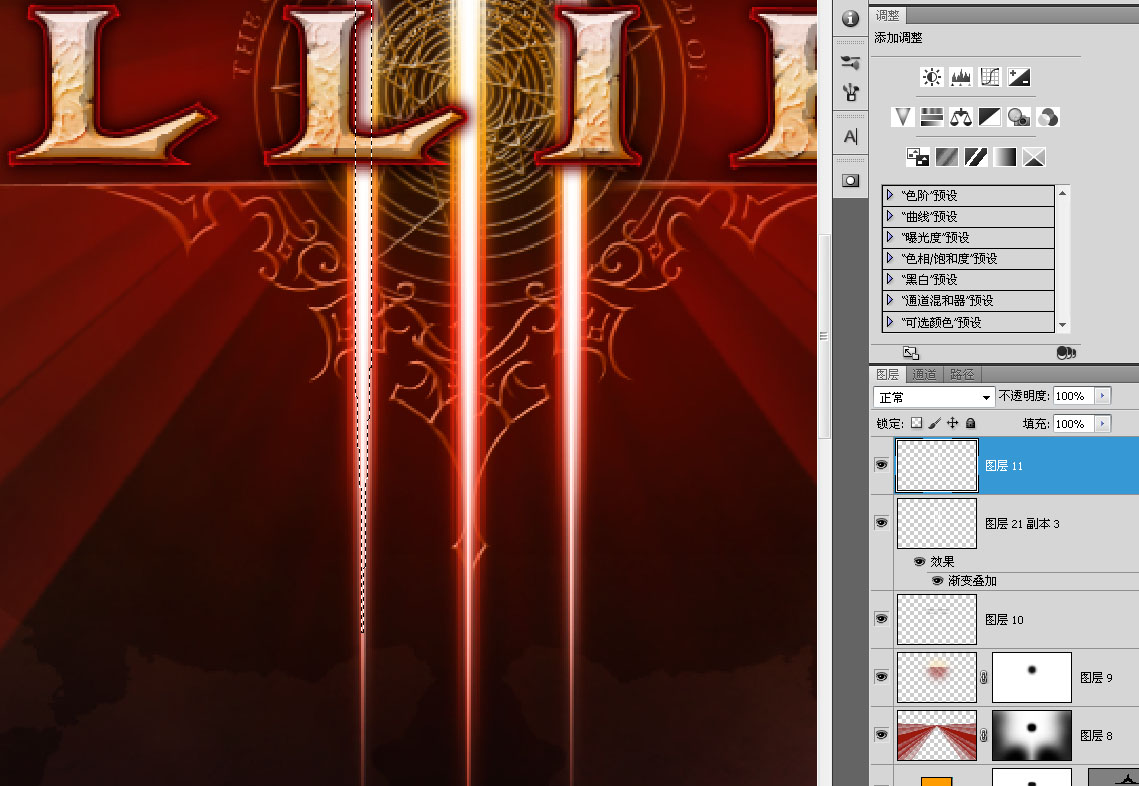This screenshot has height=786, width=1139.
Task: Switch adjustments panel to expanded view
Action: coord(911,353)
